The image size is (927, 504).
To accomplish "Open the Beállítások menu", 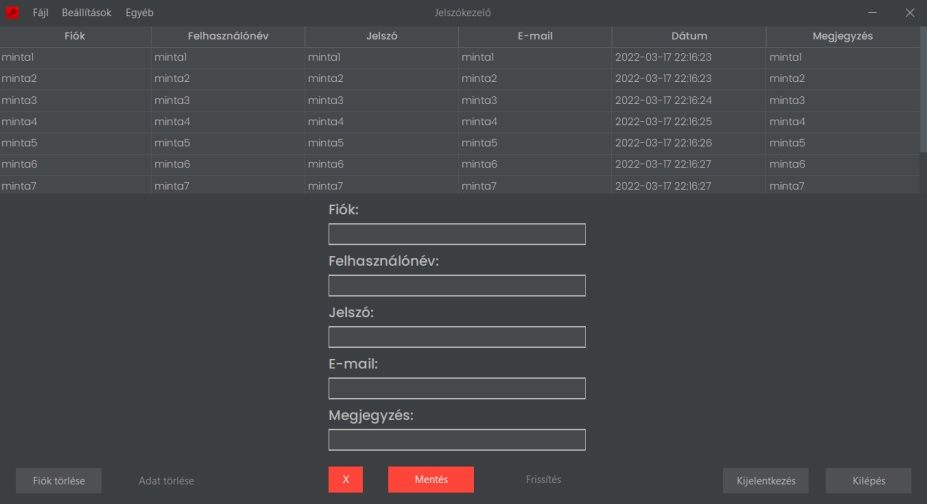I will [x=86, y=13].
